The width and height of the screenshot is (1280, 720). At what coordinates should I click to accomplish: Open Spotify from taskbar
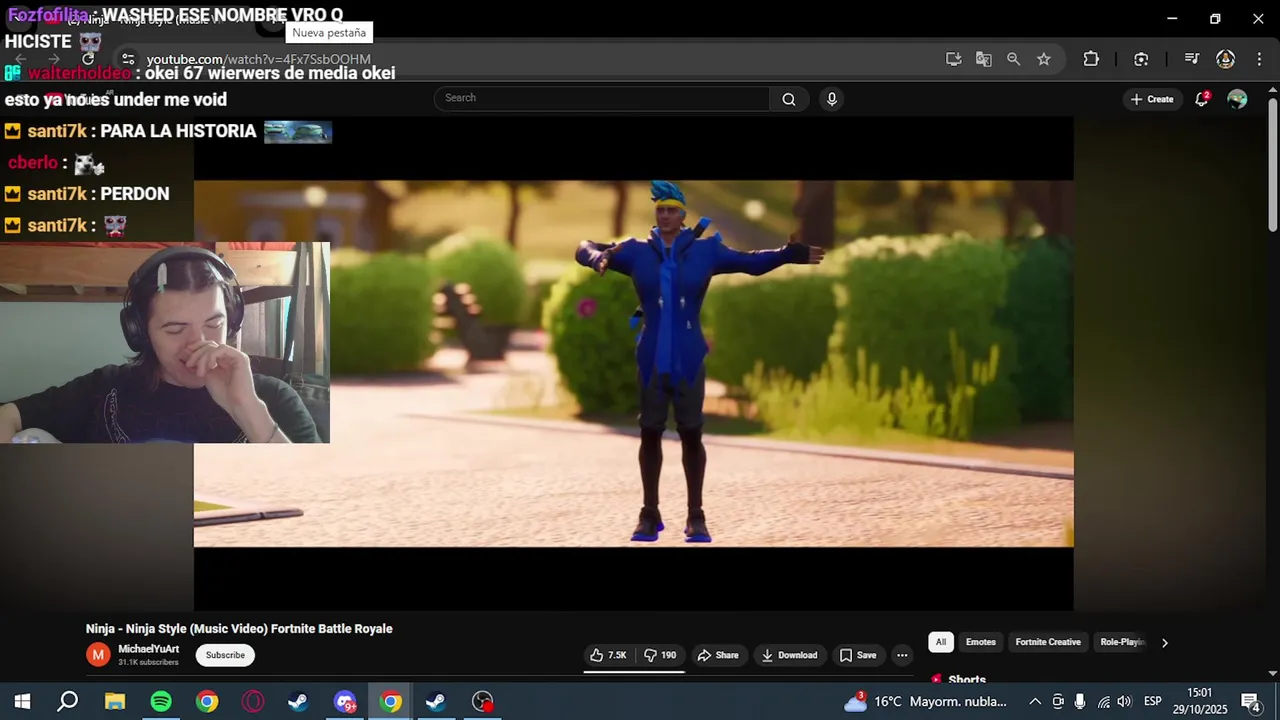[161, 702]
